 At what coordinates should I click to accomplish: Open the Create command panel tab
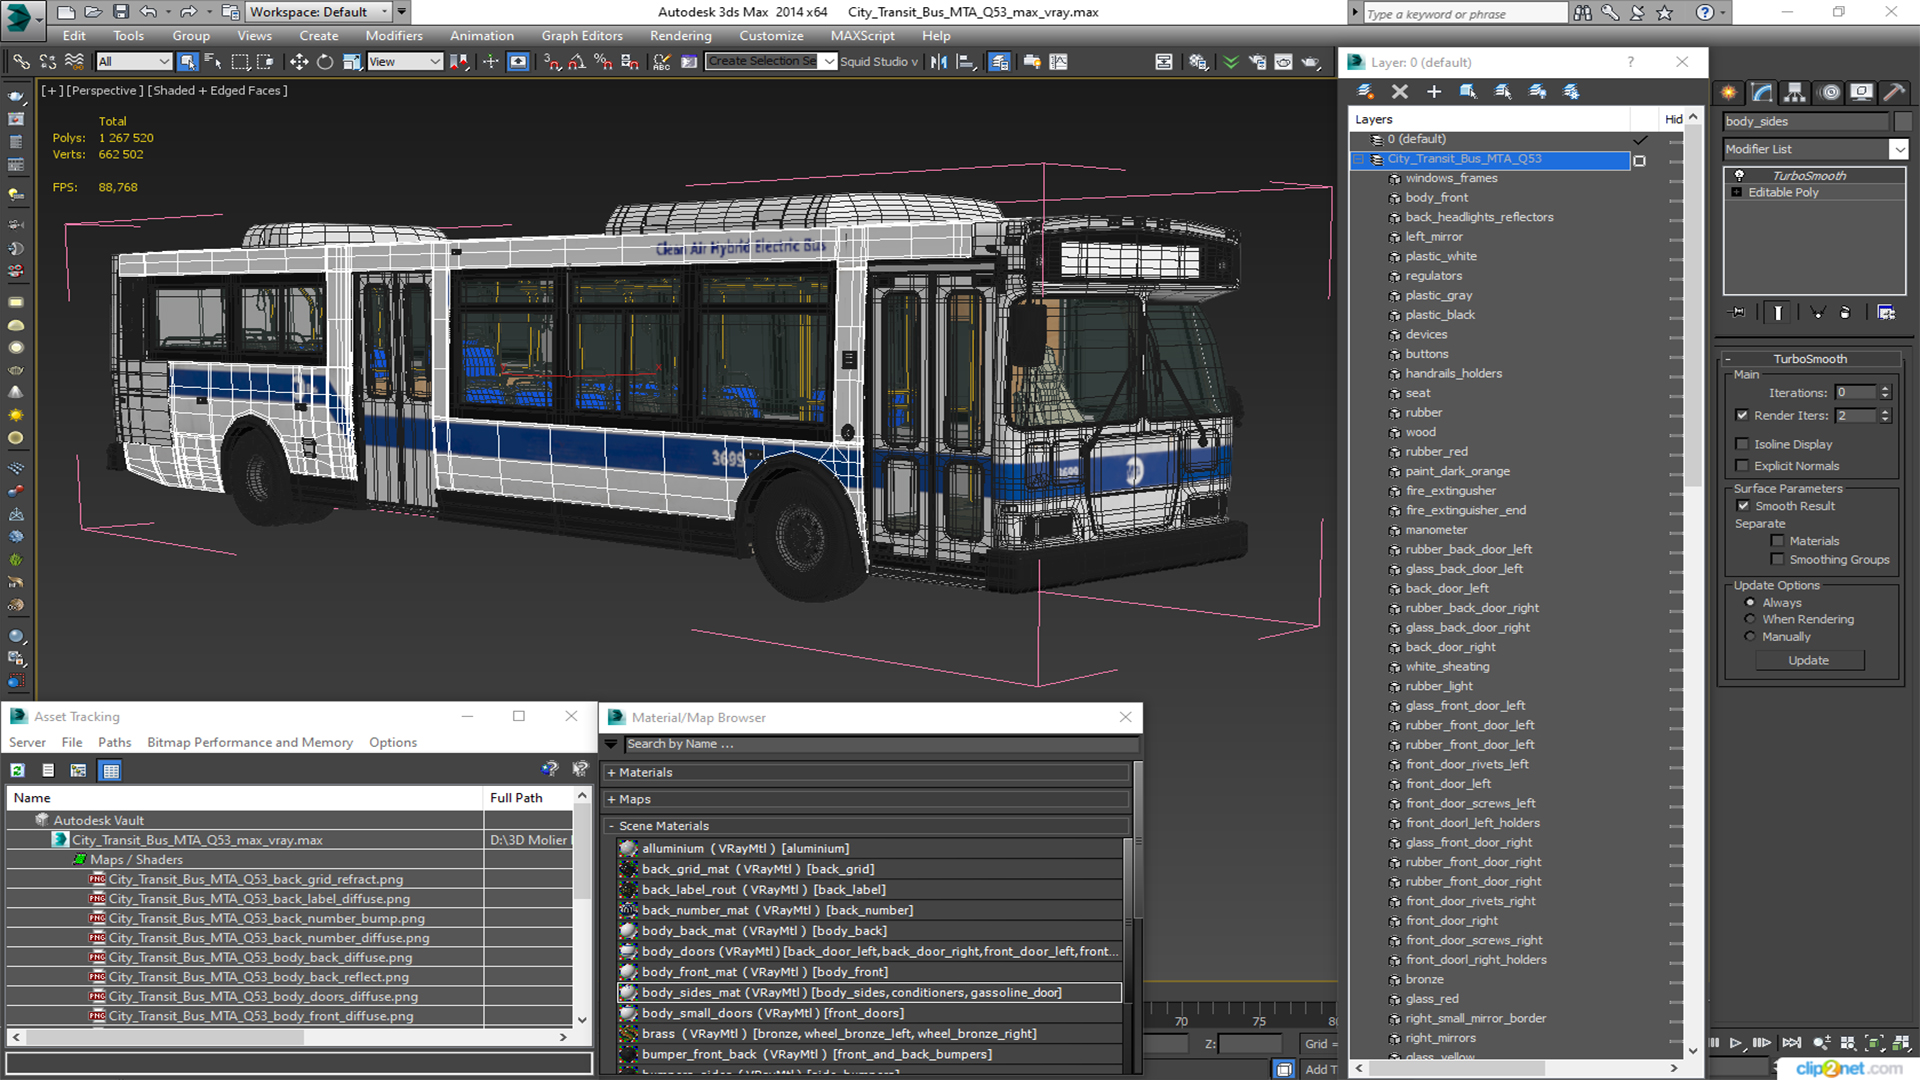point(1728,92)
